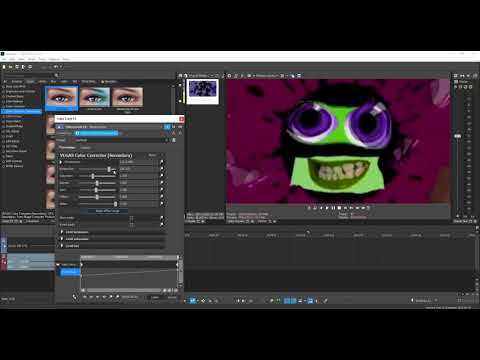Open the View menu
Image resolution: width=480 pixels, height=360 pixels.
(x=21, y=59)
